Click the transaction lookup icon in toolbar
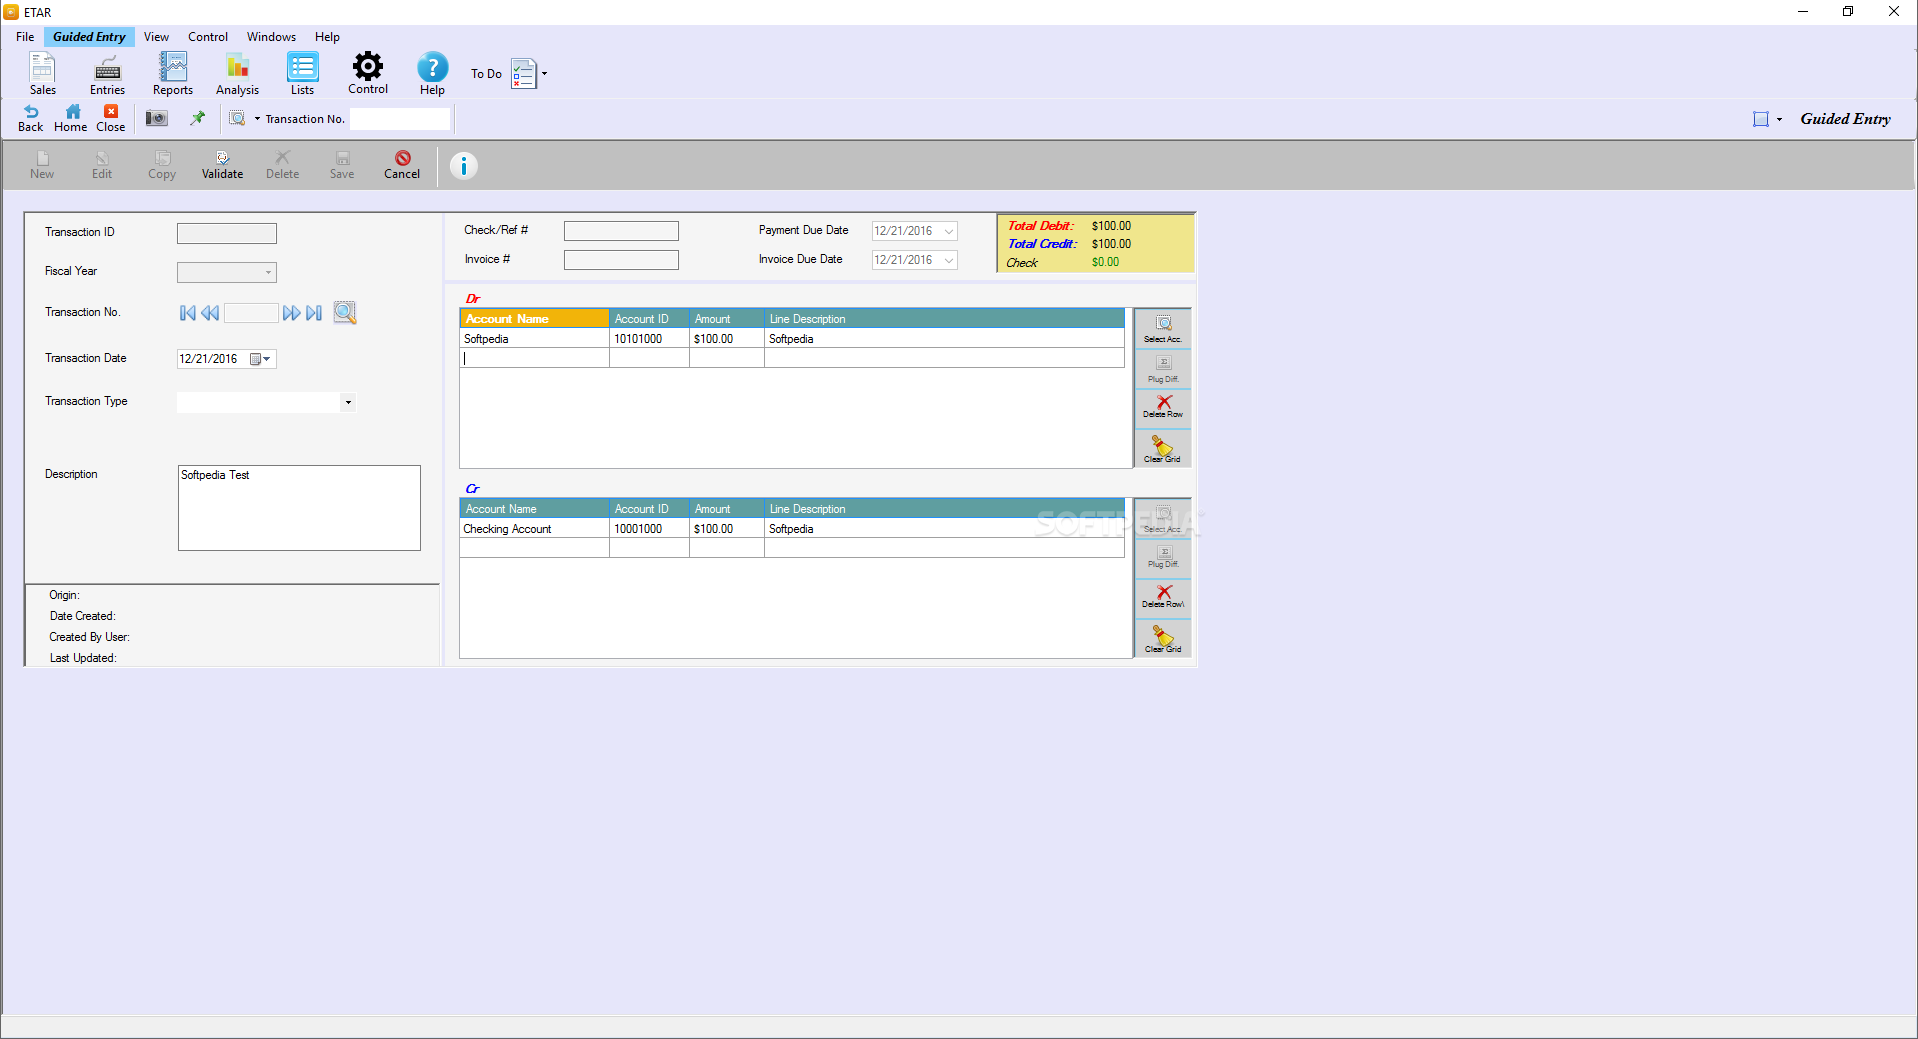Viewport: 1918px width, 1039px height. pyautogui.click(x=237, y=118)
